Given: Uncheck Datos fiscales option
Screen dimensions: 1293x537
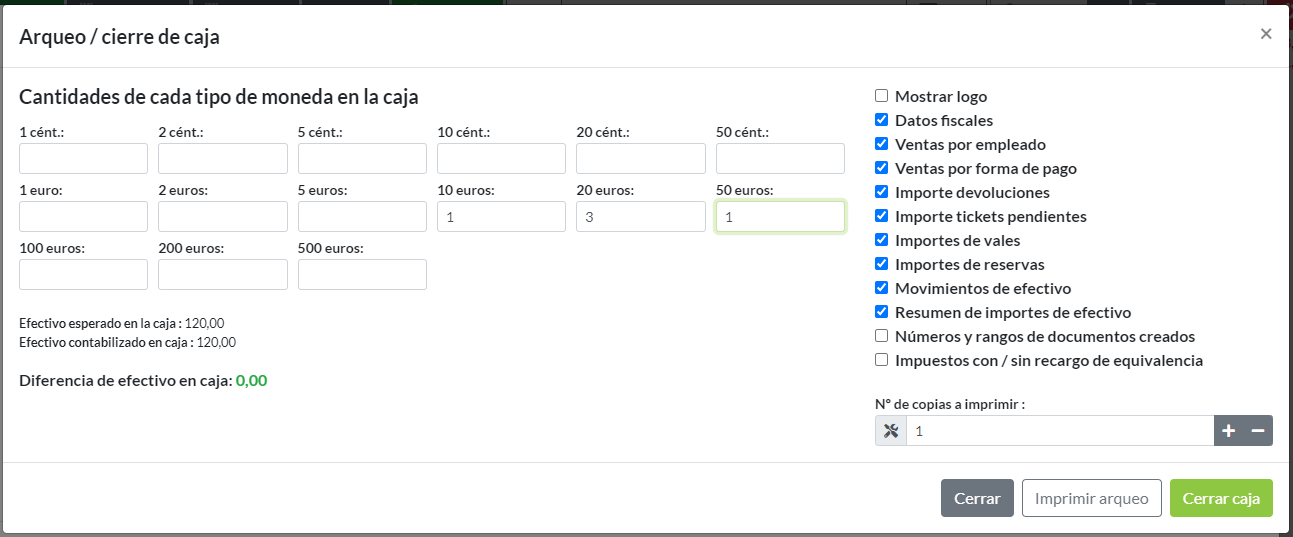Looking at the screenshot, I should pos(881,120).
